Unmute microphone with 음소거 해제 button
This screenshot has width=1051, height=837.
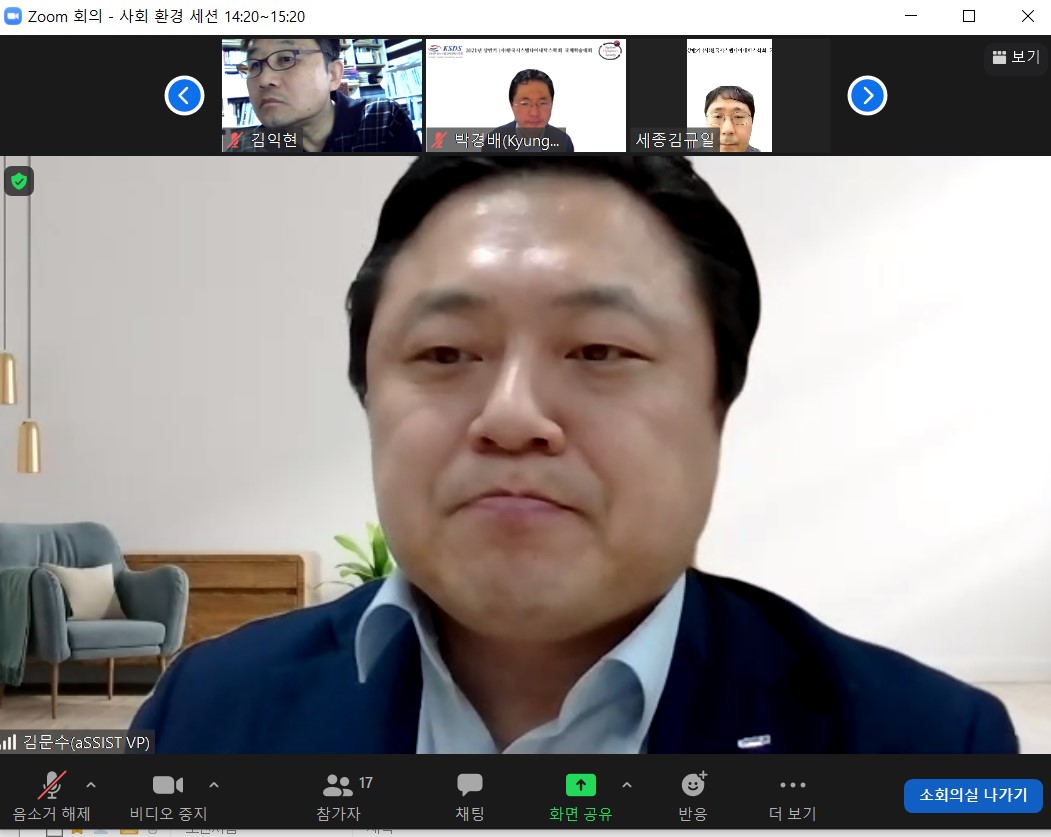pos(52,795)
